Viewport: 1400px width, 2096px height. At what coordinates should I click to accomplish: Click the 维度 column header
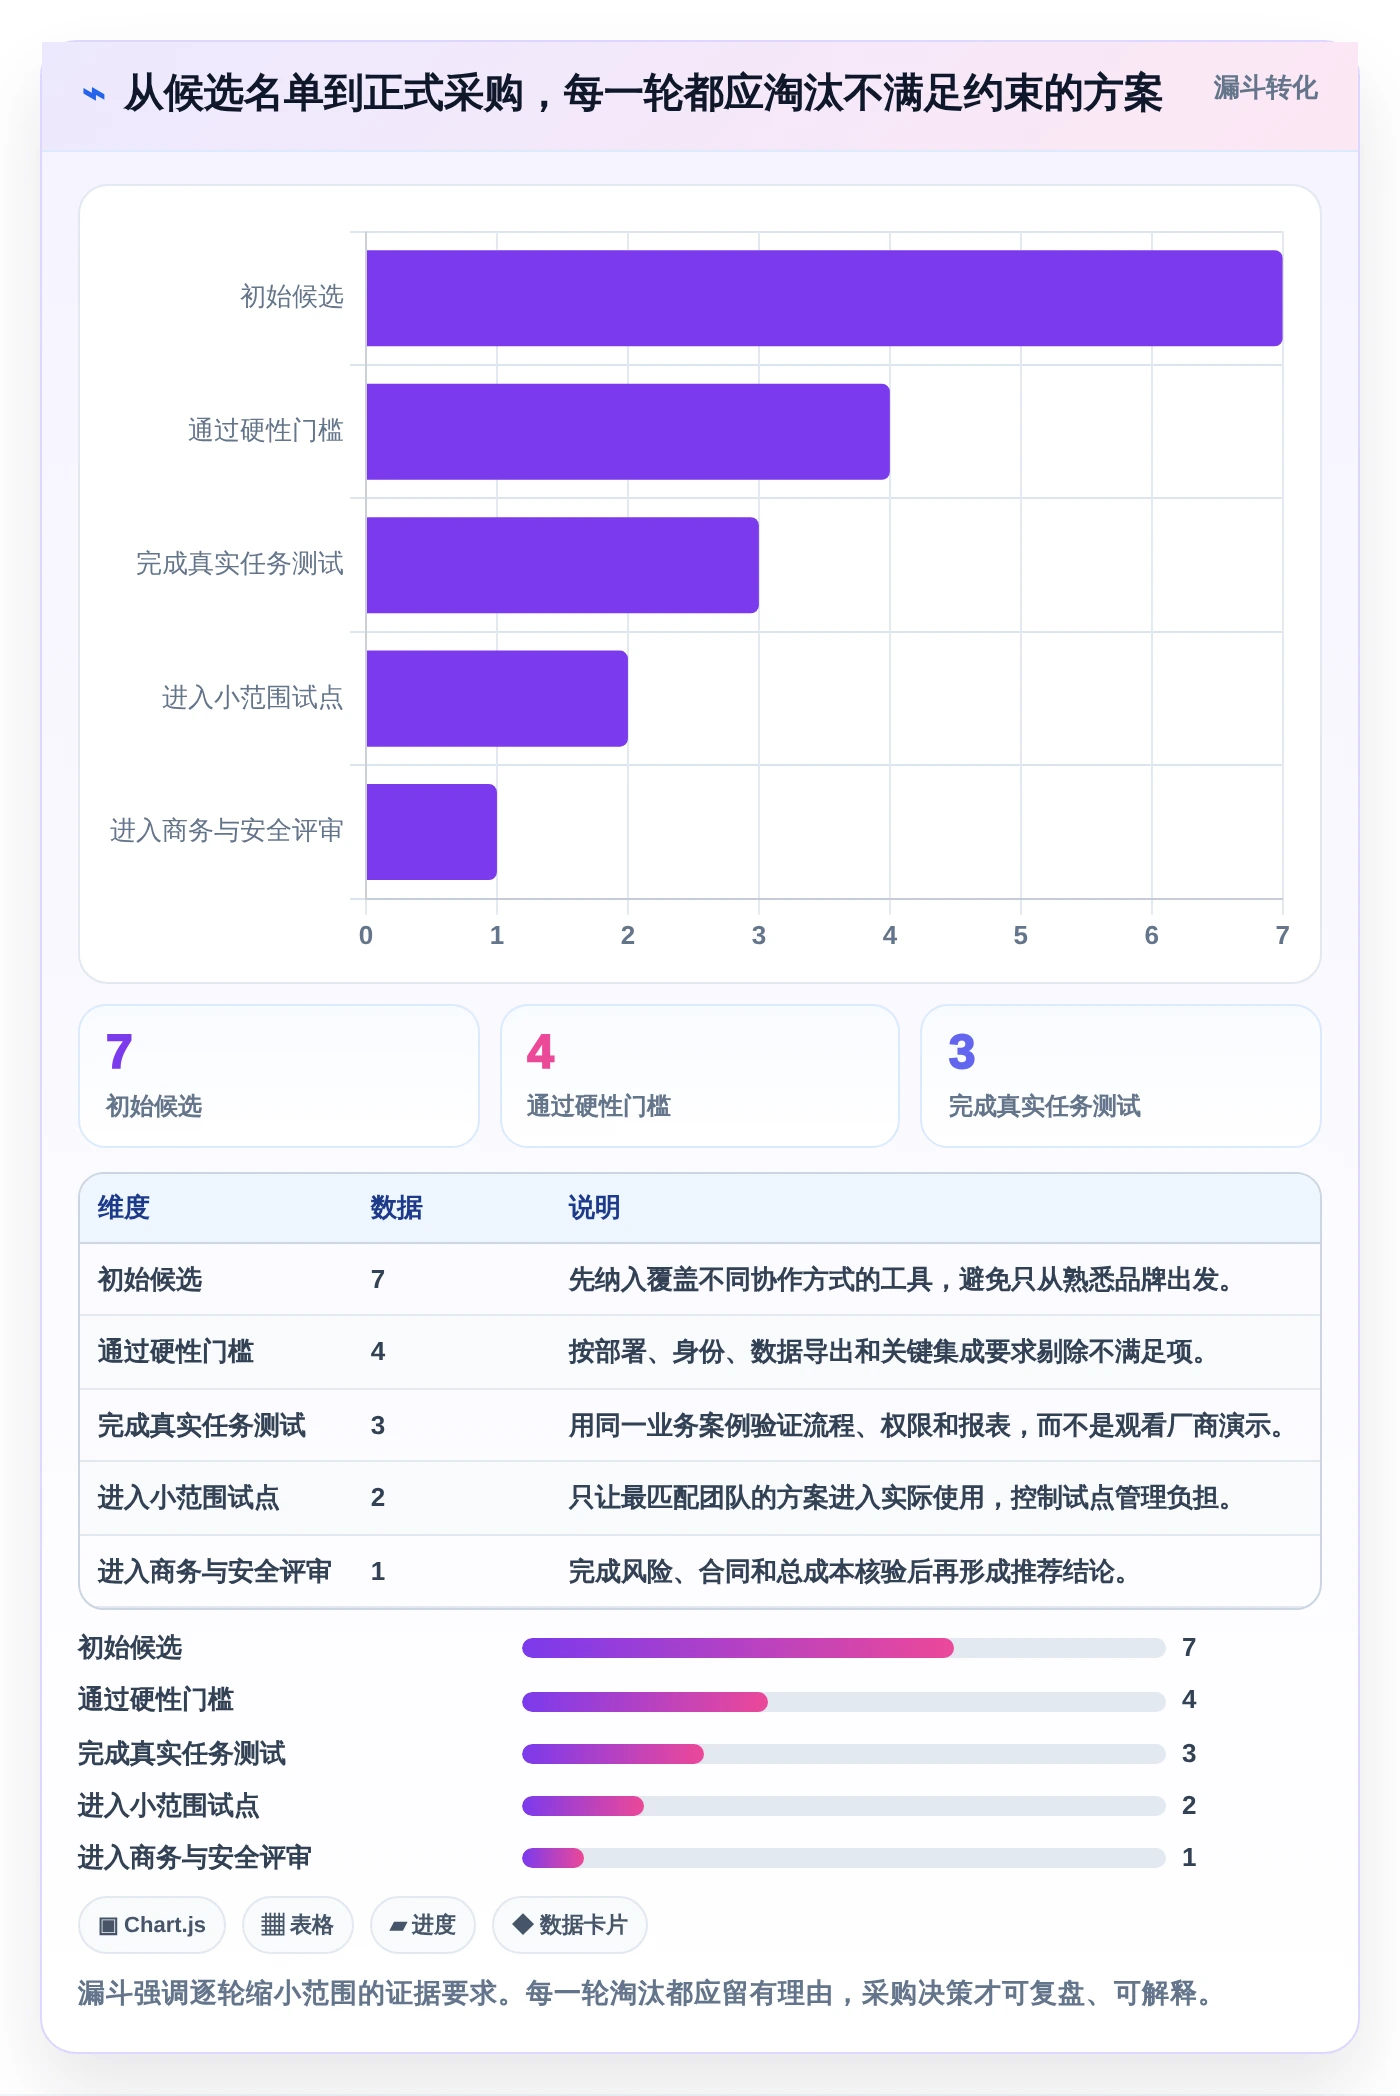click(x=124, y=1208)
